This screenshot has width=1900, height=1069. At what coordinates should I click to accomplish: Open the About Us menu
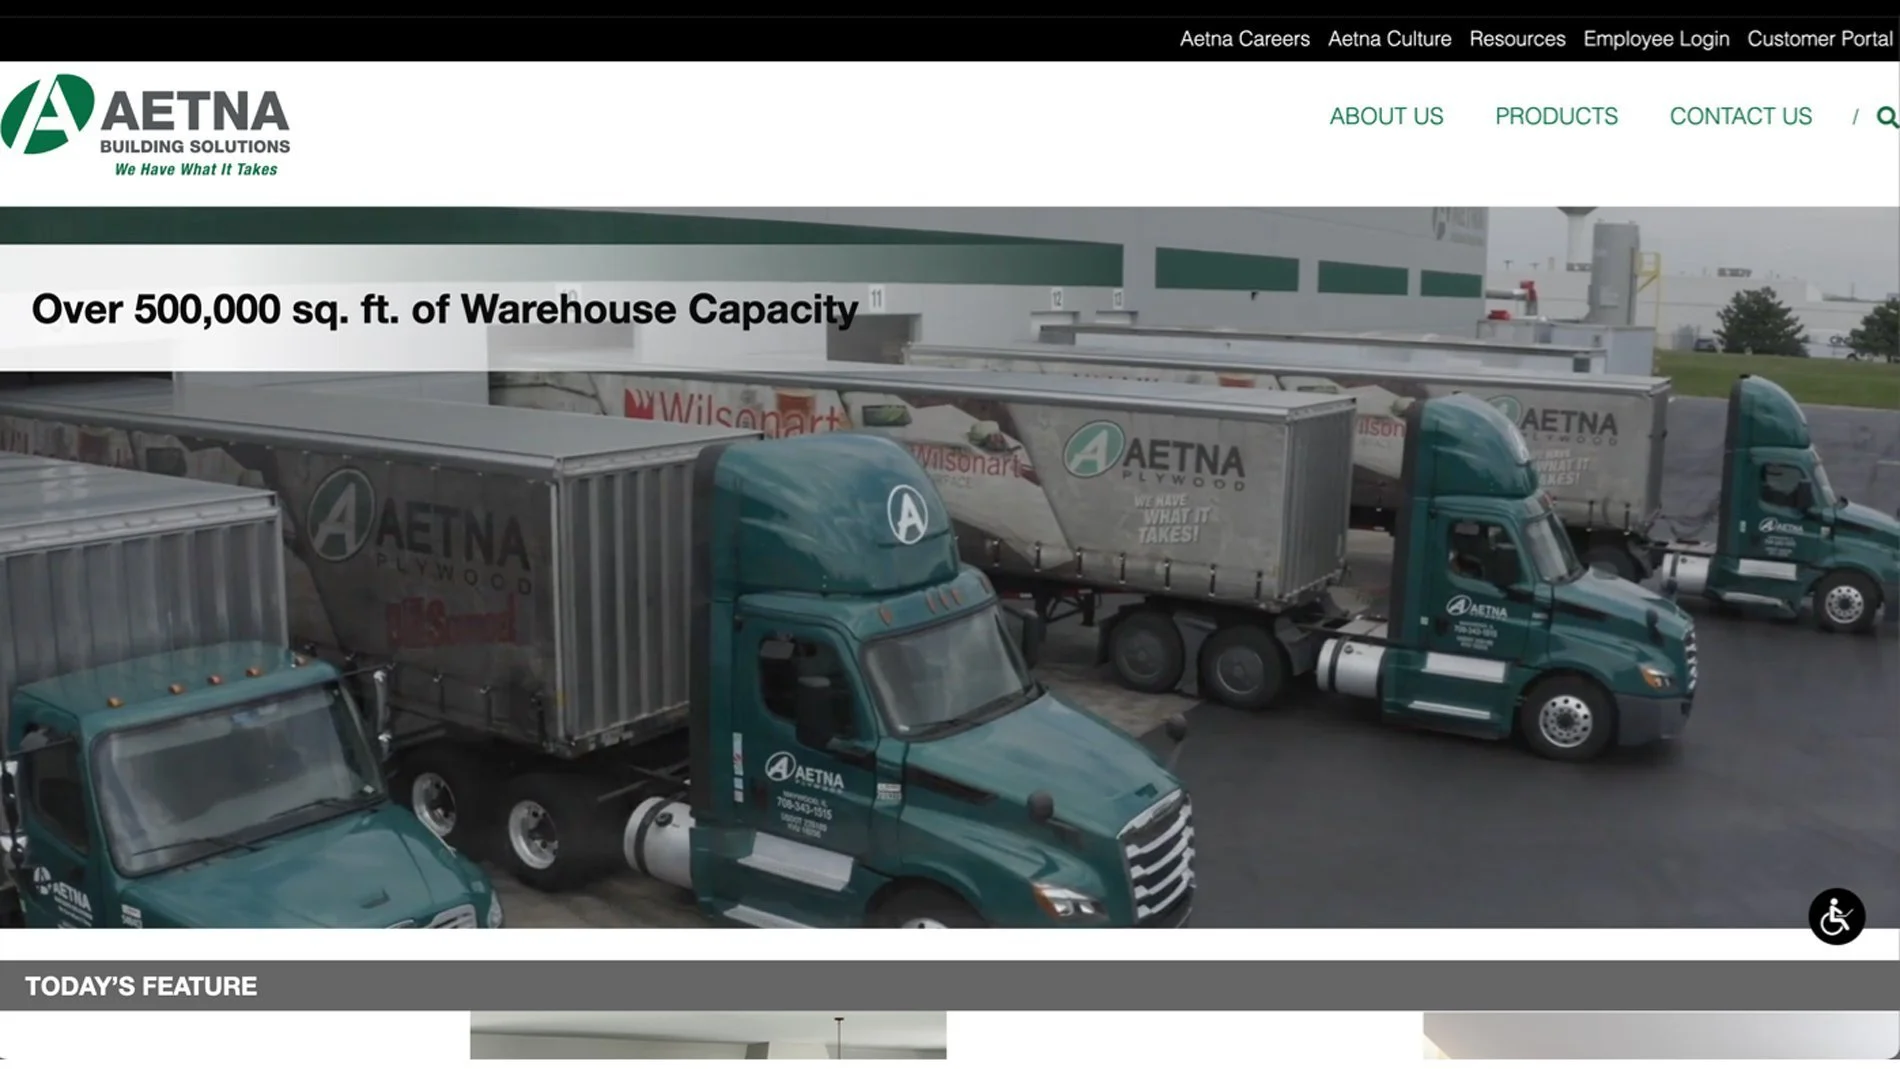point(1386,116)
